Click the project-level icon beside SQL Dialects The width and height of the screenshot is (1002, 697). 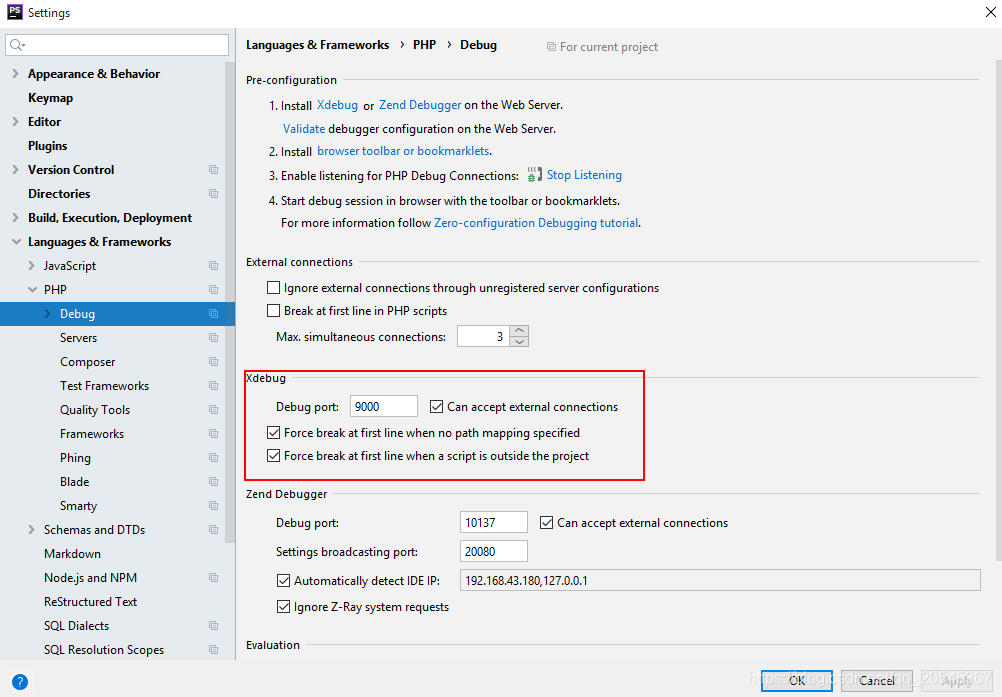pos(213,625)
